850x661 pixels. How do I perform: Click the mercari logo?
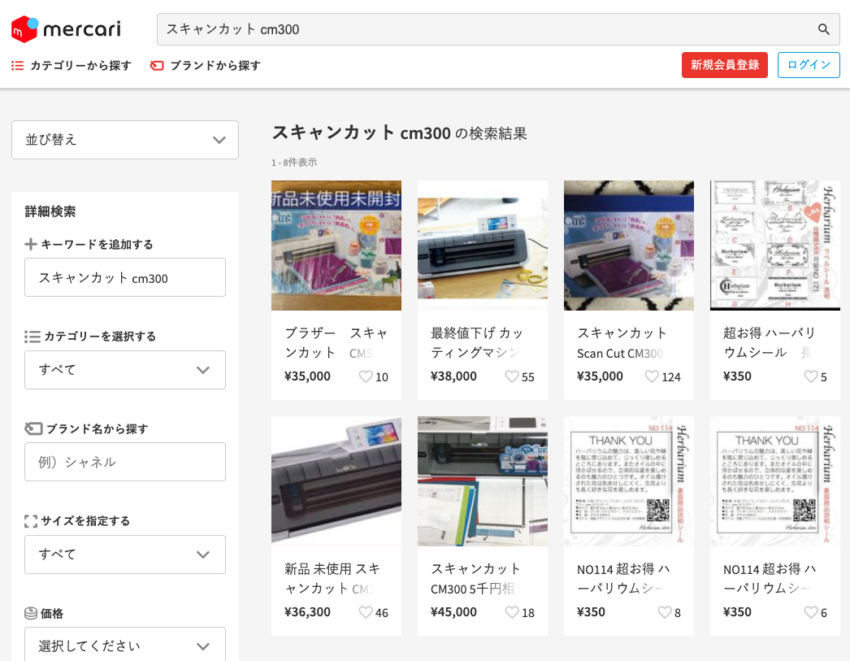click(x=66, y=29)
